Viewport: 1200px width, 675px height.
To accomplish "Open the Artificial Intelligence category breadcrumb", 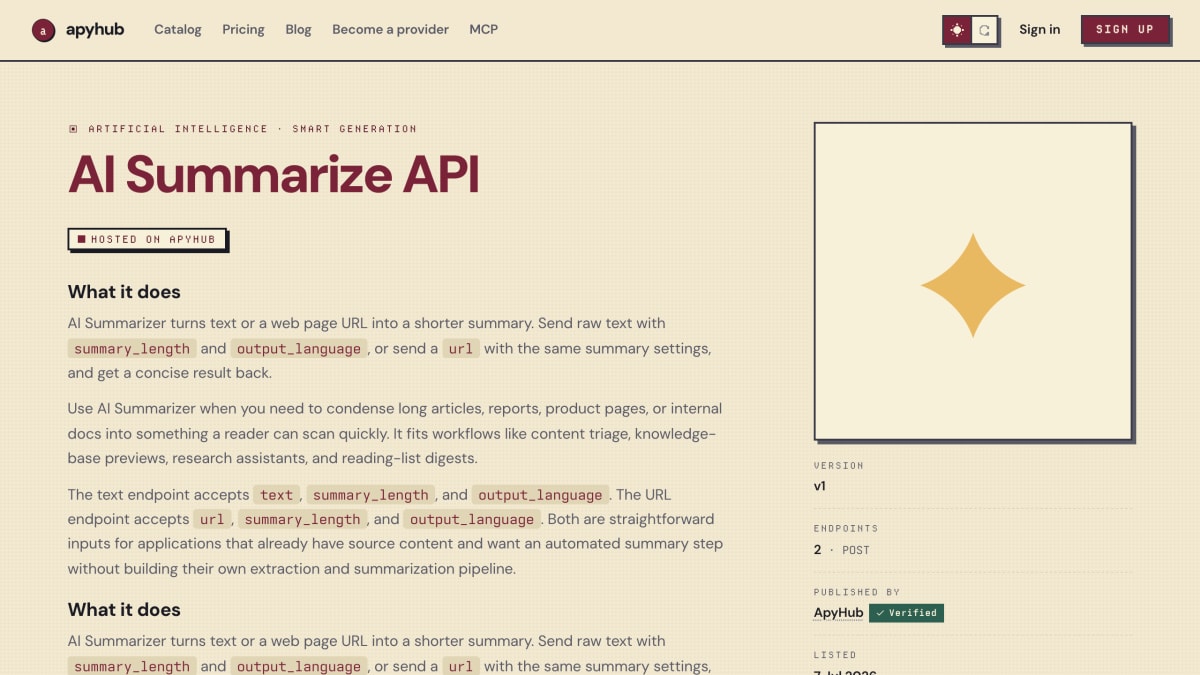I will pos(178,129).
